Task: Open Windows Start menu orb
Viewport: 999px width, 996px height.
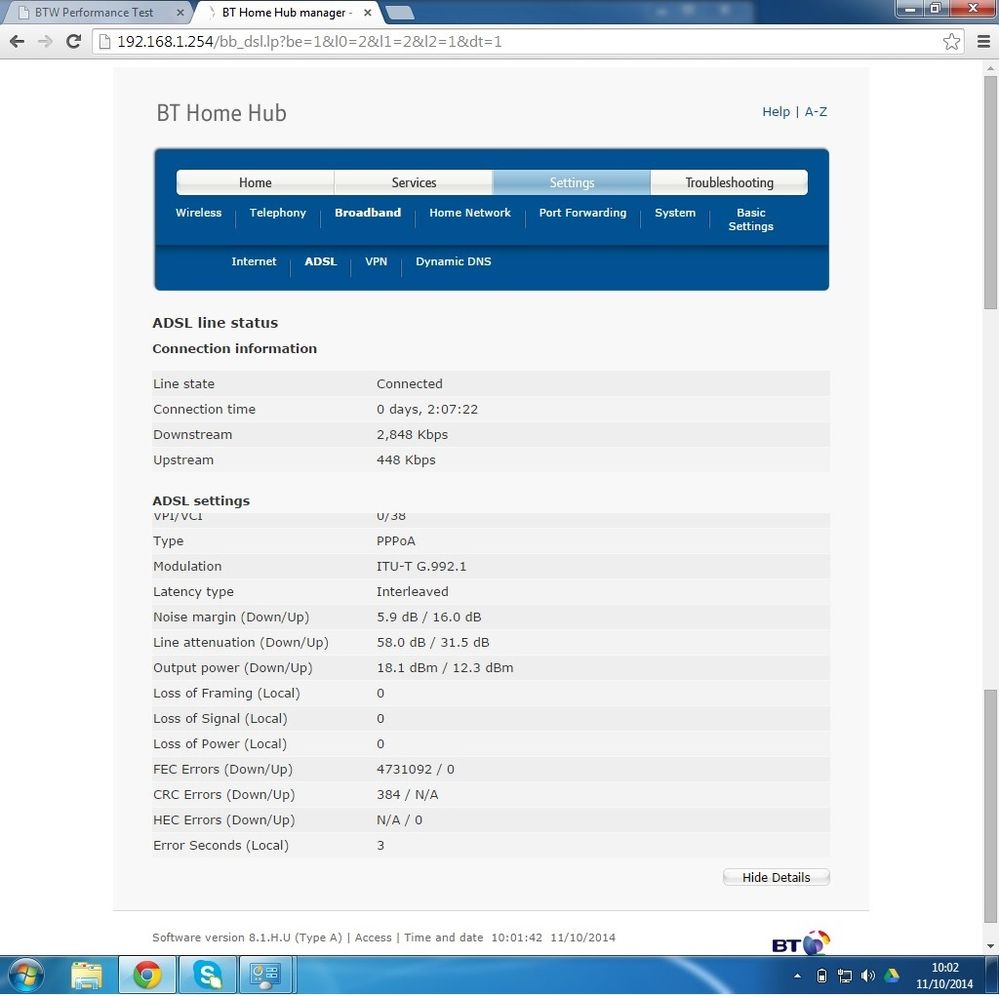Action: 26,975
